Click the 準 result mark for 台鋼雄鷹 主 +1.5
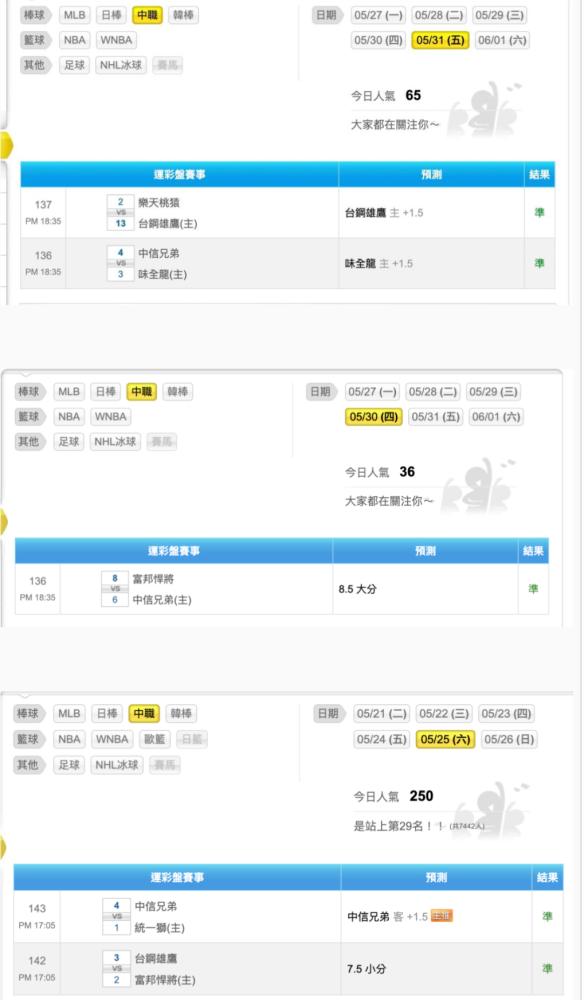The height and width of the screenshot is (1000, 588). click(540, 212)
